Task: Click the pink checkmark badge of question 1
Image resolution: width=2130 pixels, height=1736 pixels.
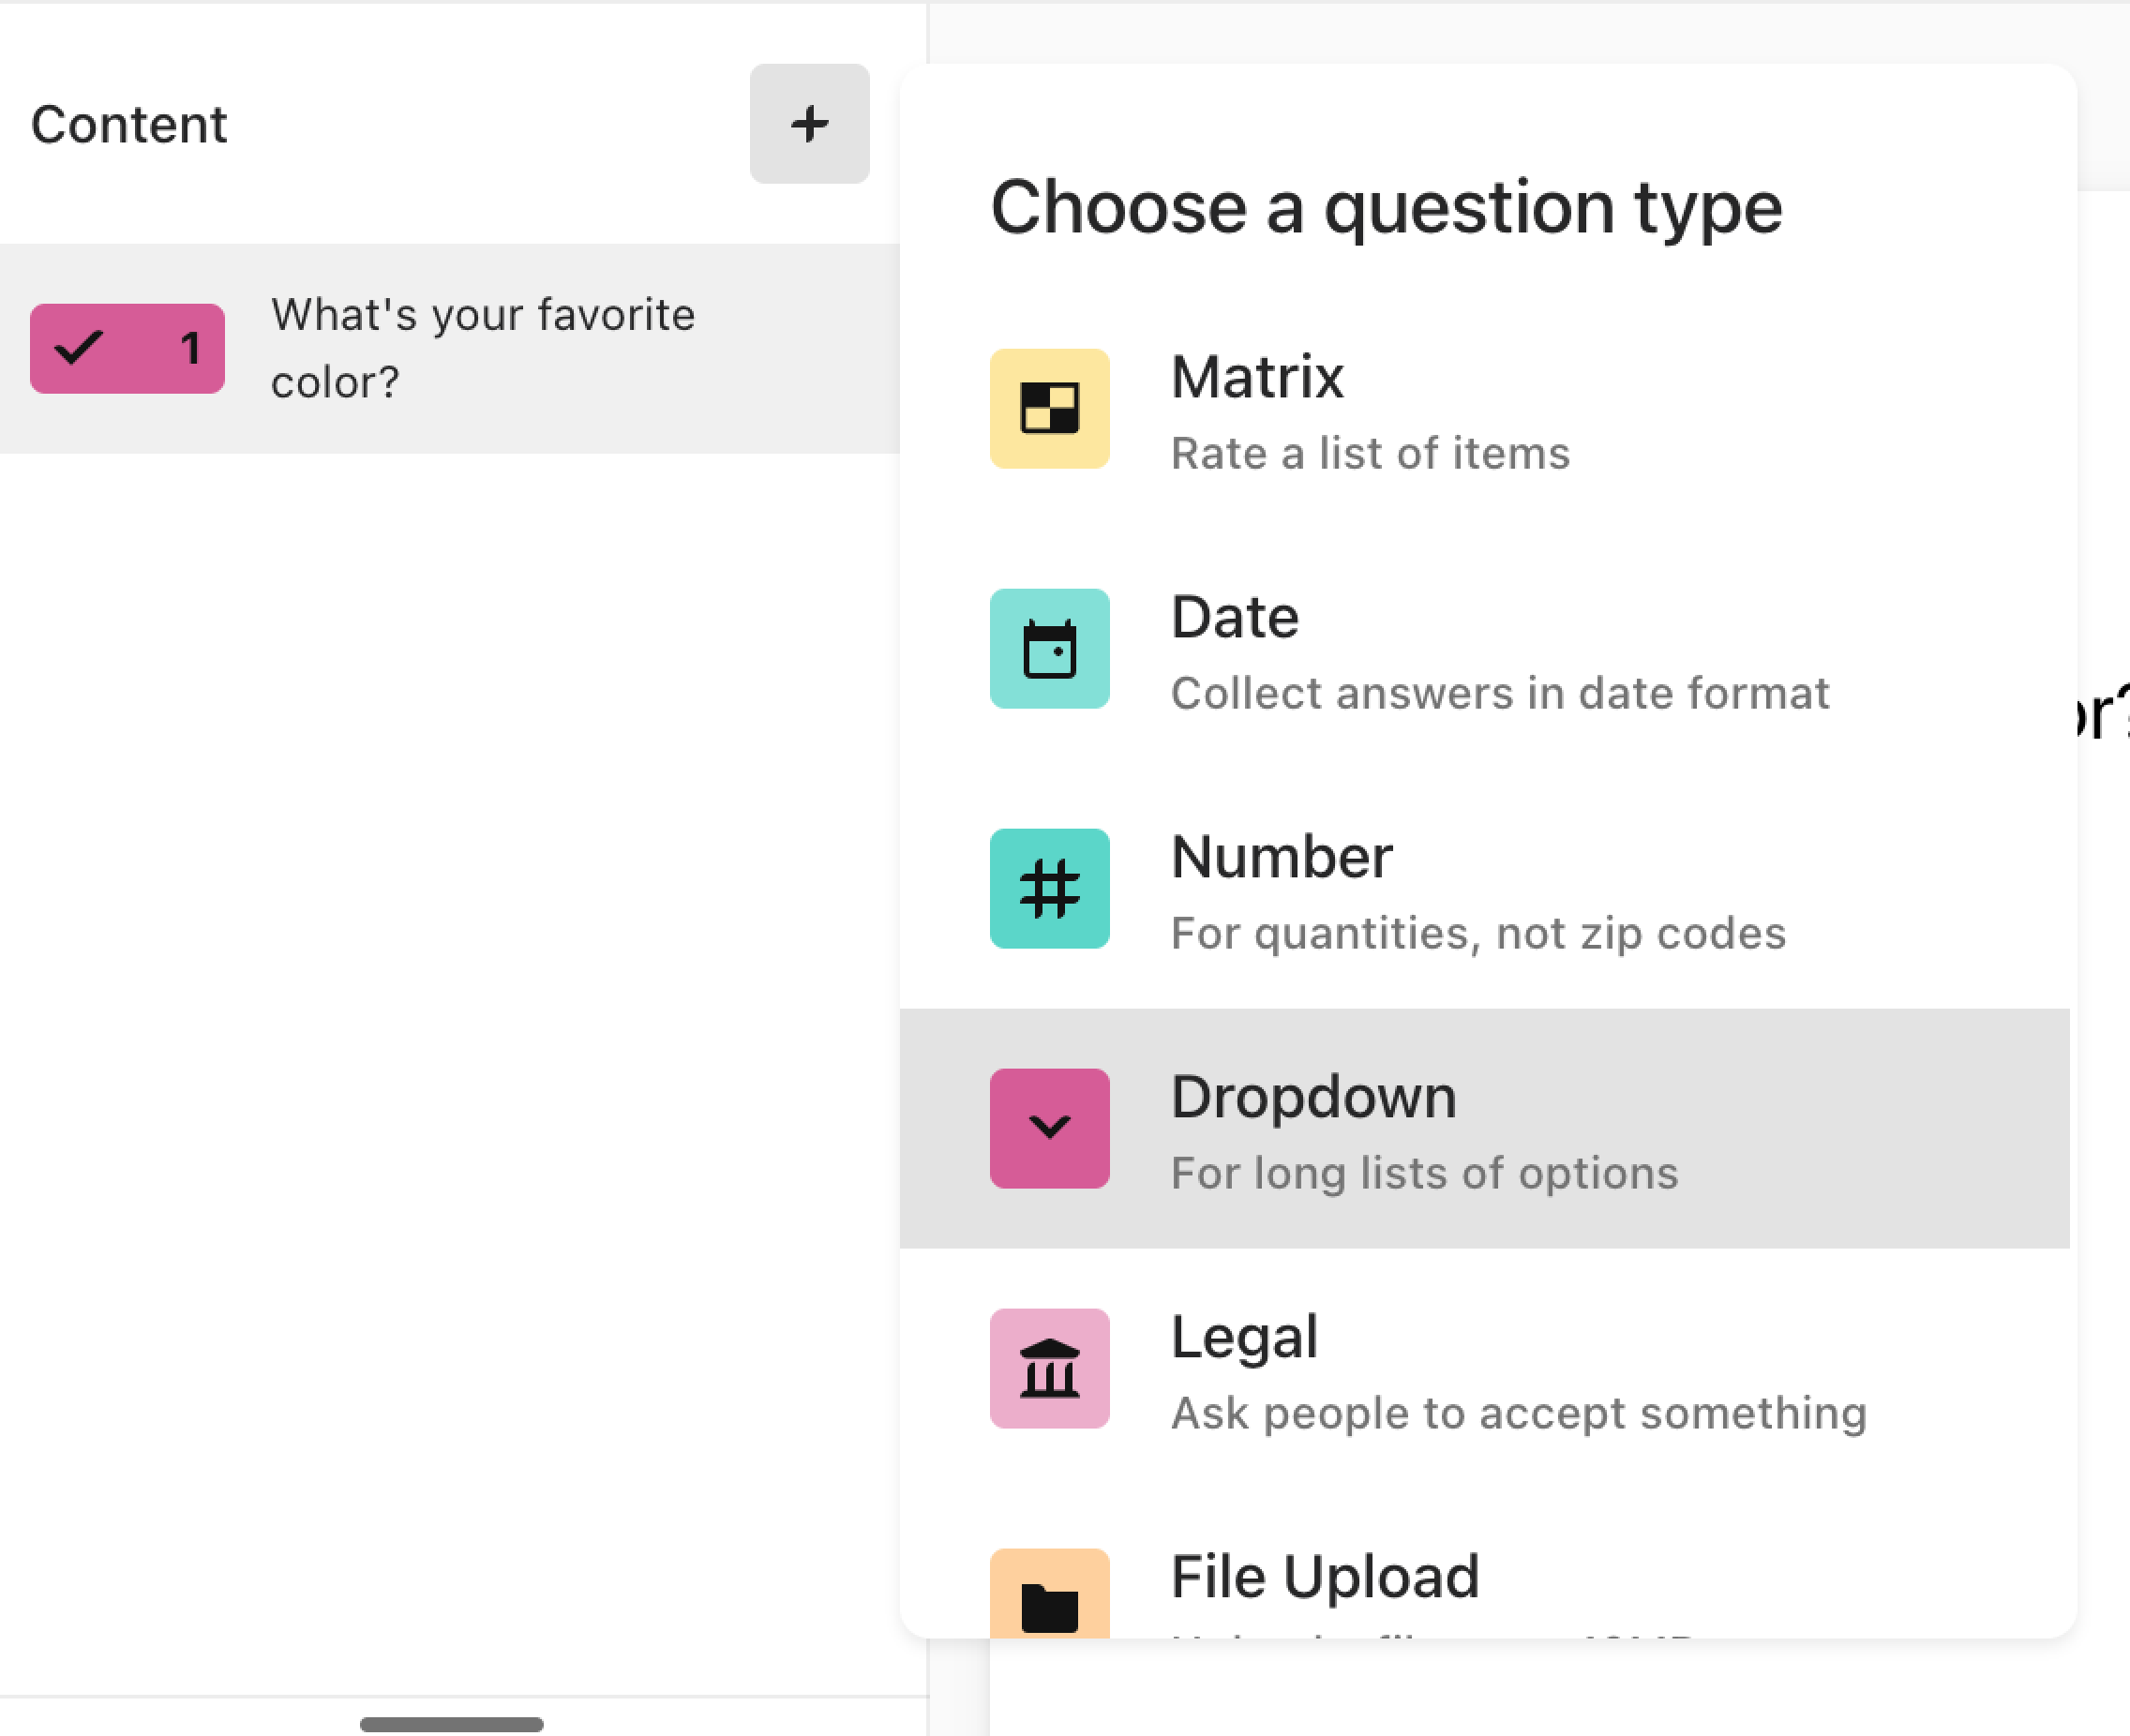Action: coord(127,348)
